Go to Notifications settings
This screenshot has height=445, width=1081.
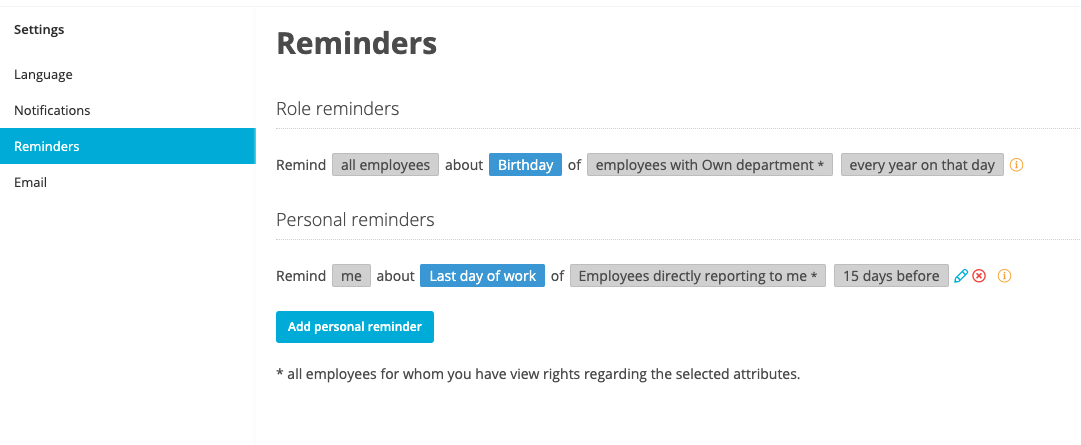[52, 110]
